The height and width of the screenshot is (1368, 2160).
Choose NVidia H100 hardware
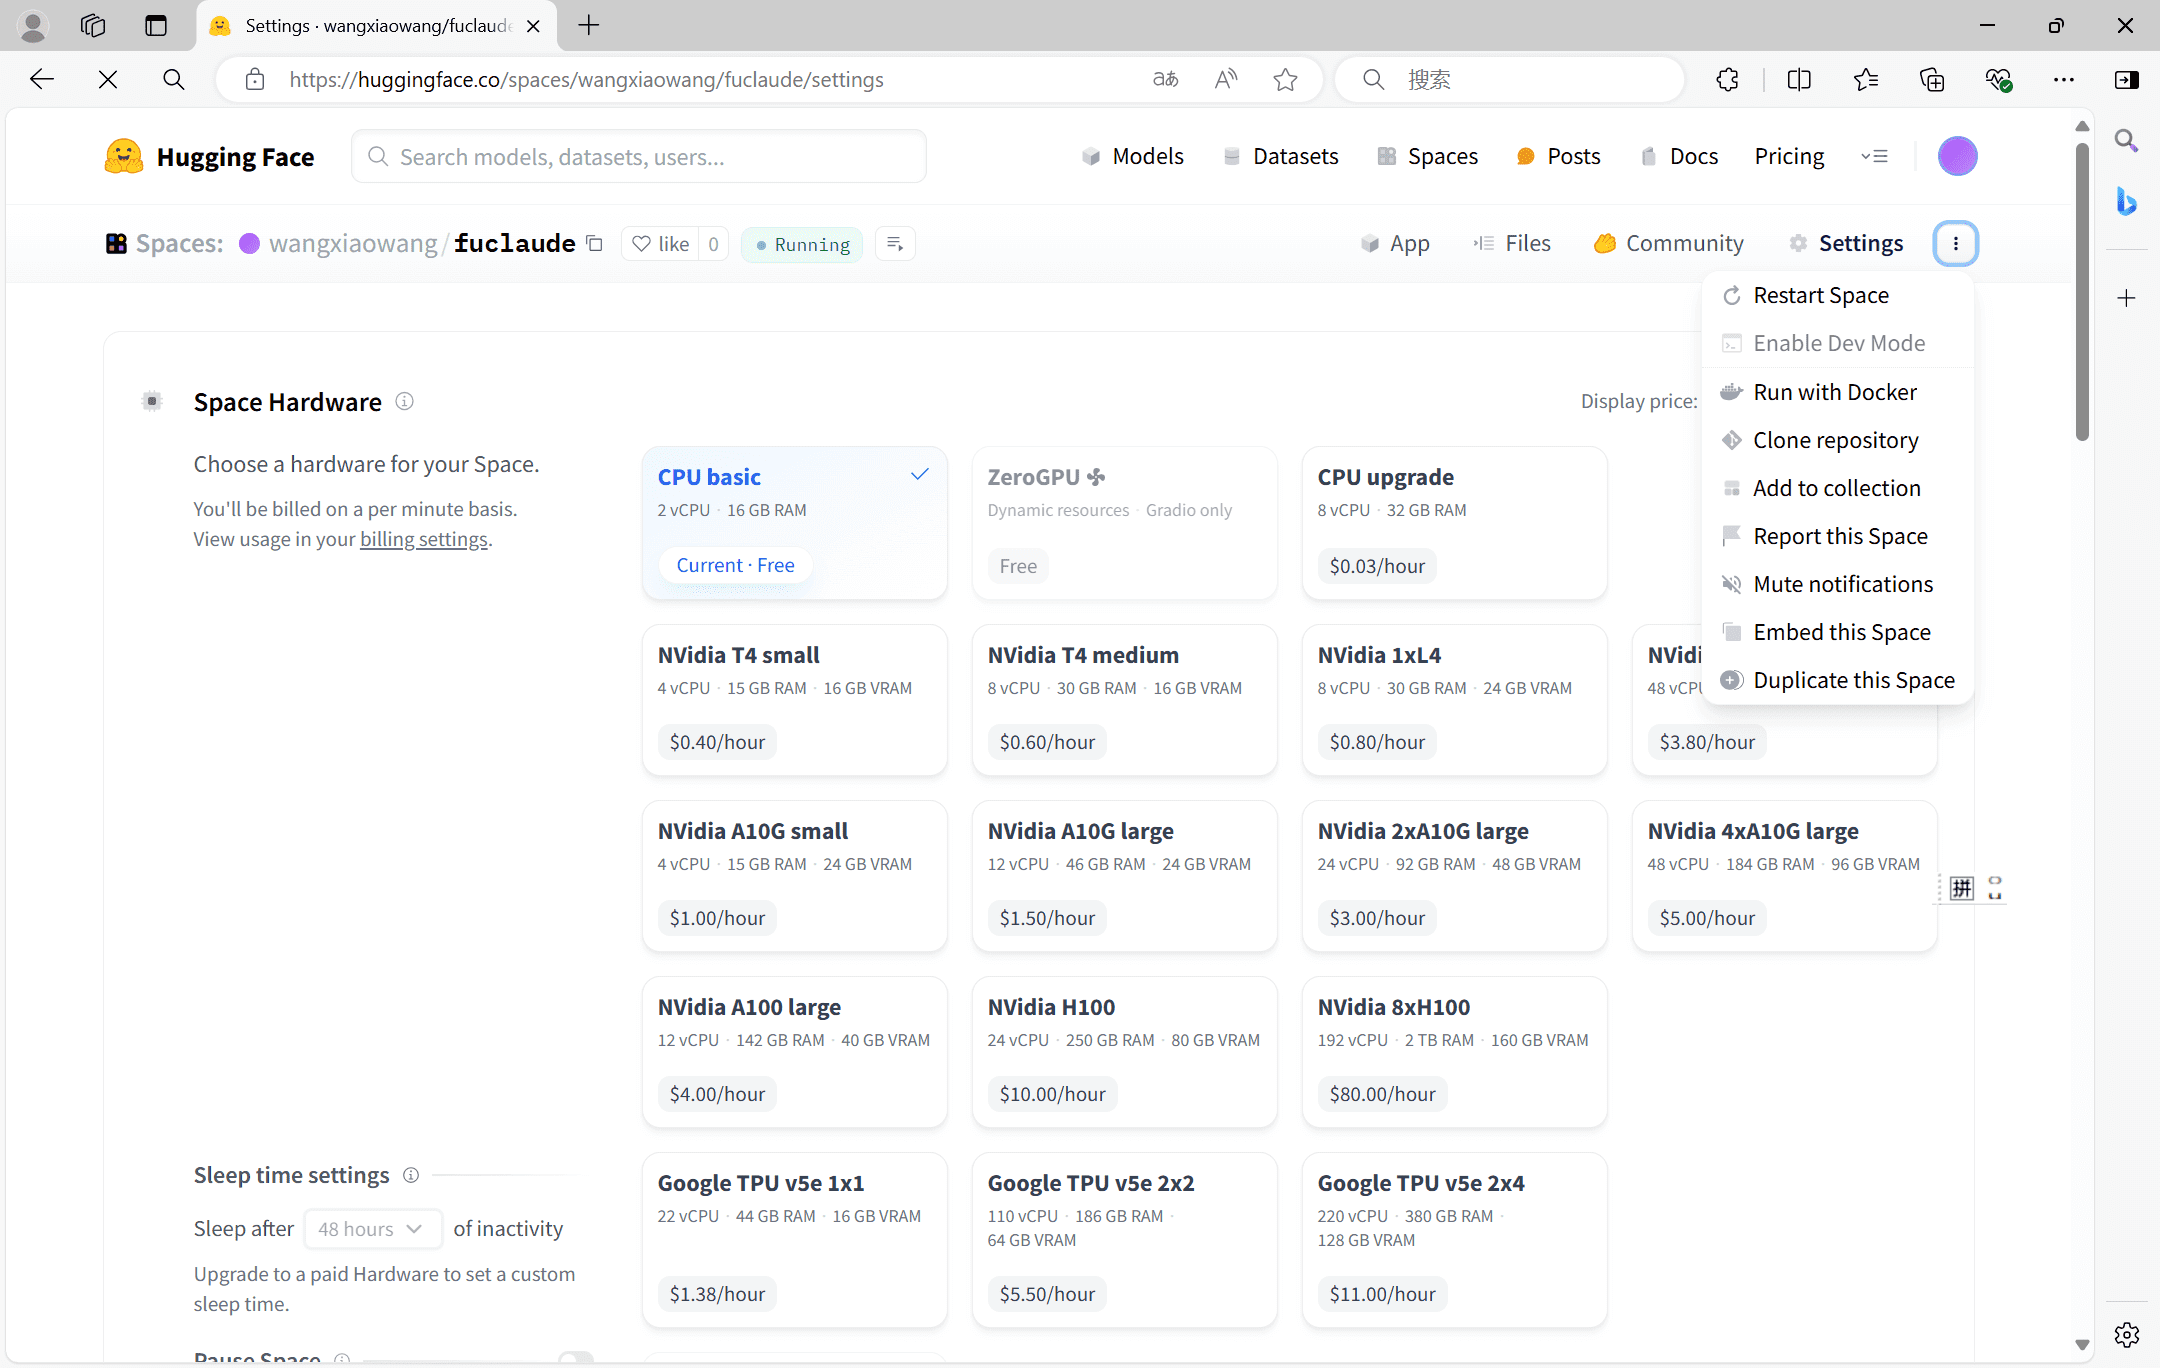tap(1125, 1052)
